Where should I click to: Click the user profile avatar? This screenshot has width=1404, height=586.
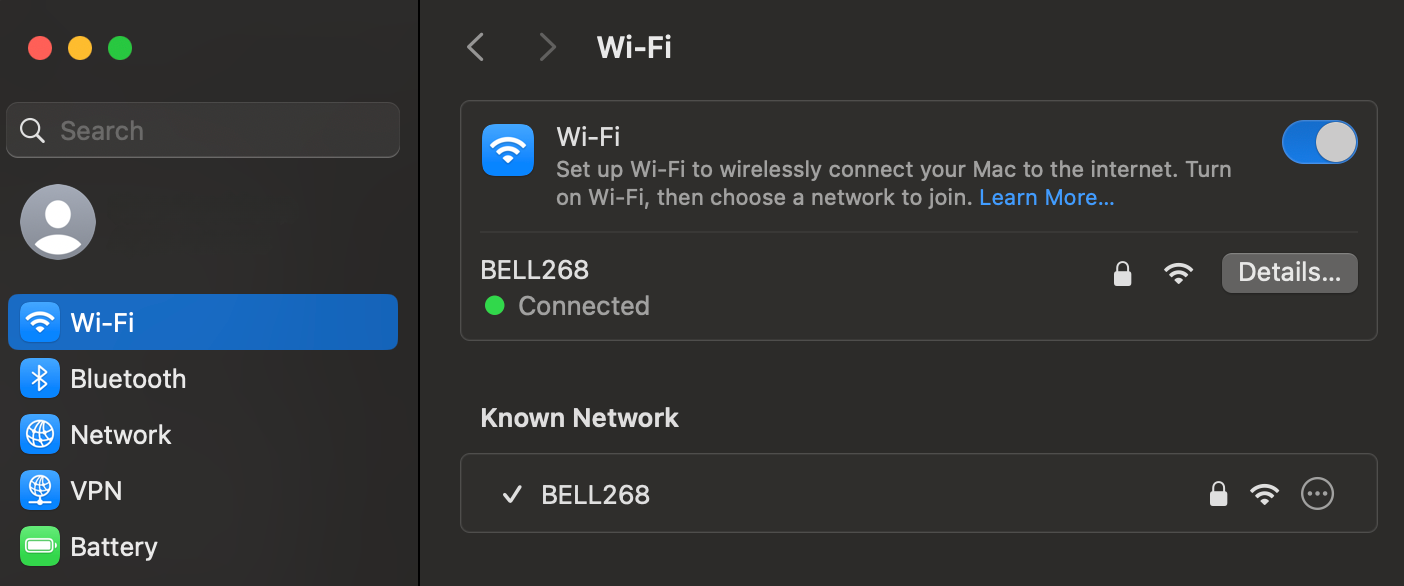pyautogui.click(x=57, y=221)
